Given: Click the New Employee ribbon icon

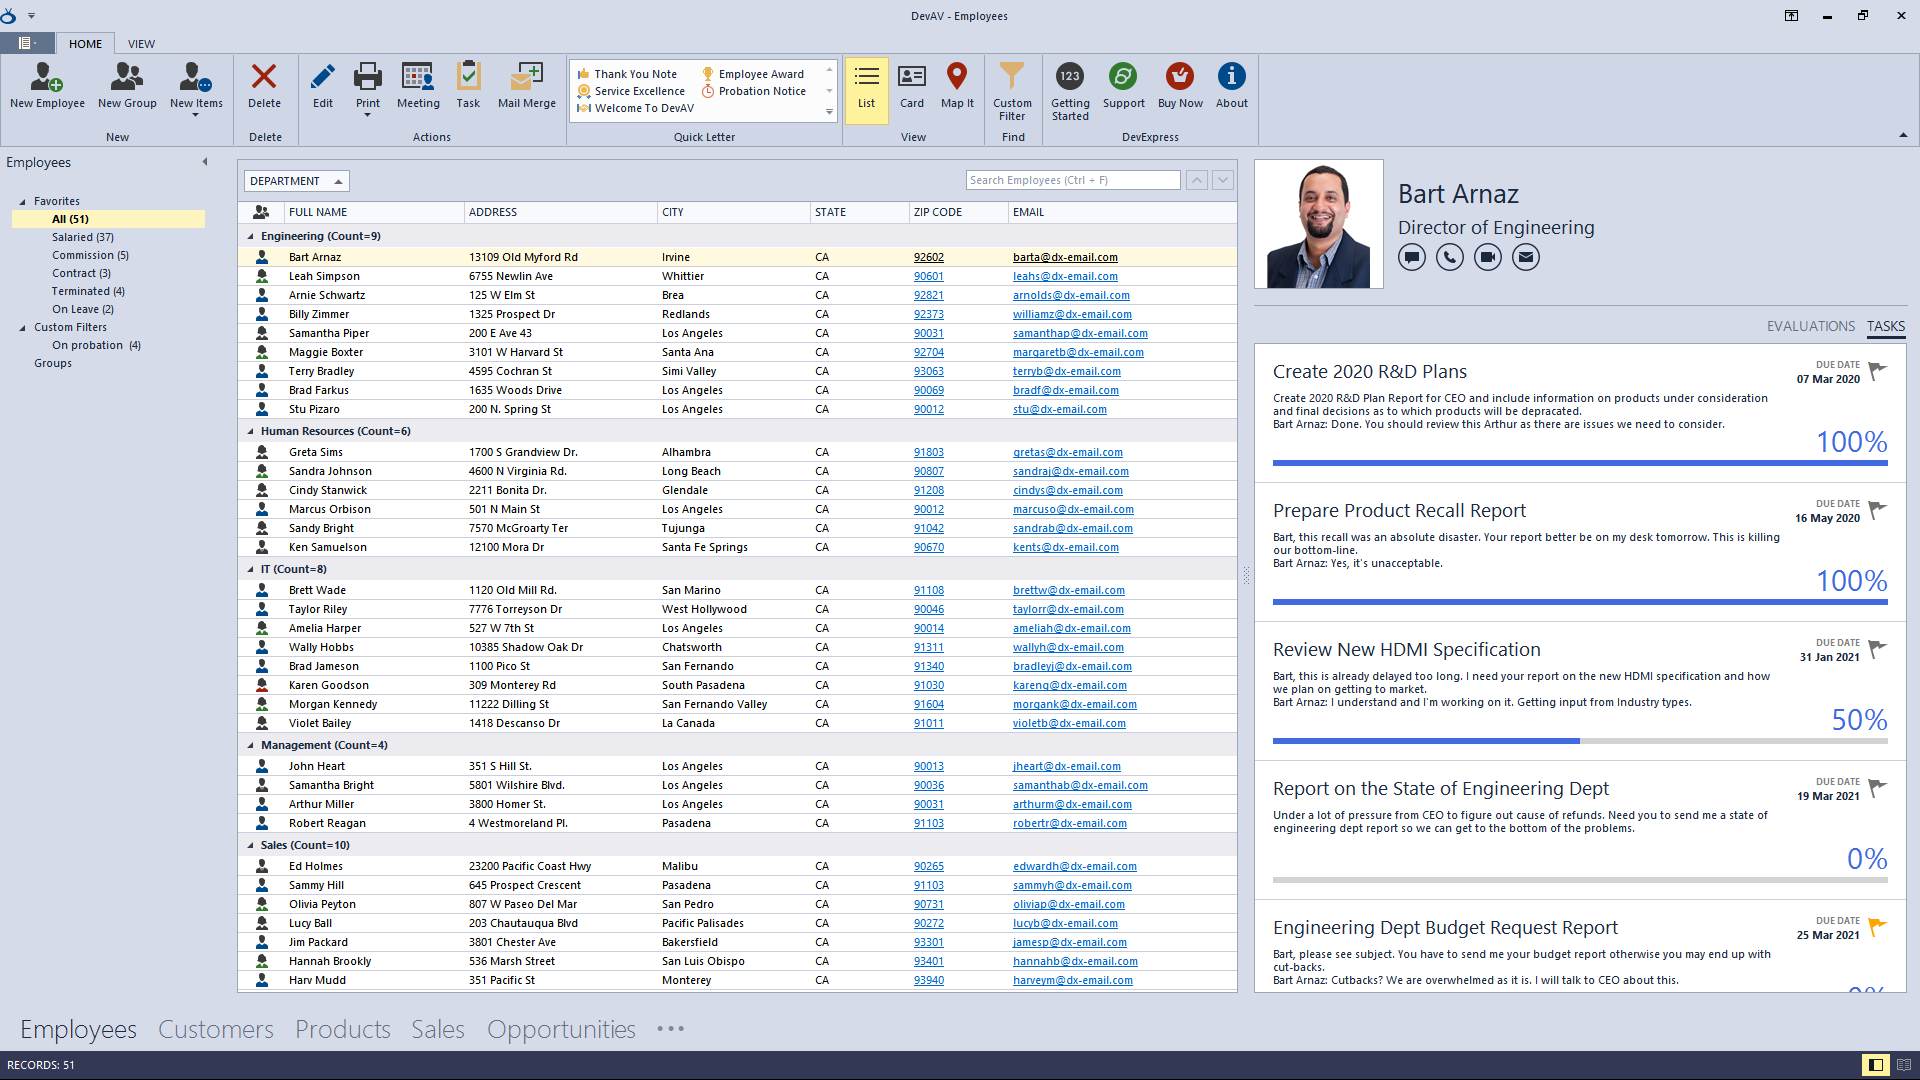Looking at the screenshot, I should (x=47, y=85).
